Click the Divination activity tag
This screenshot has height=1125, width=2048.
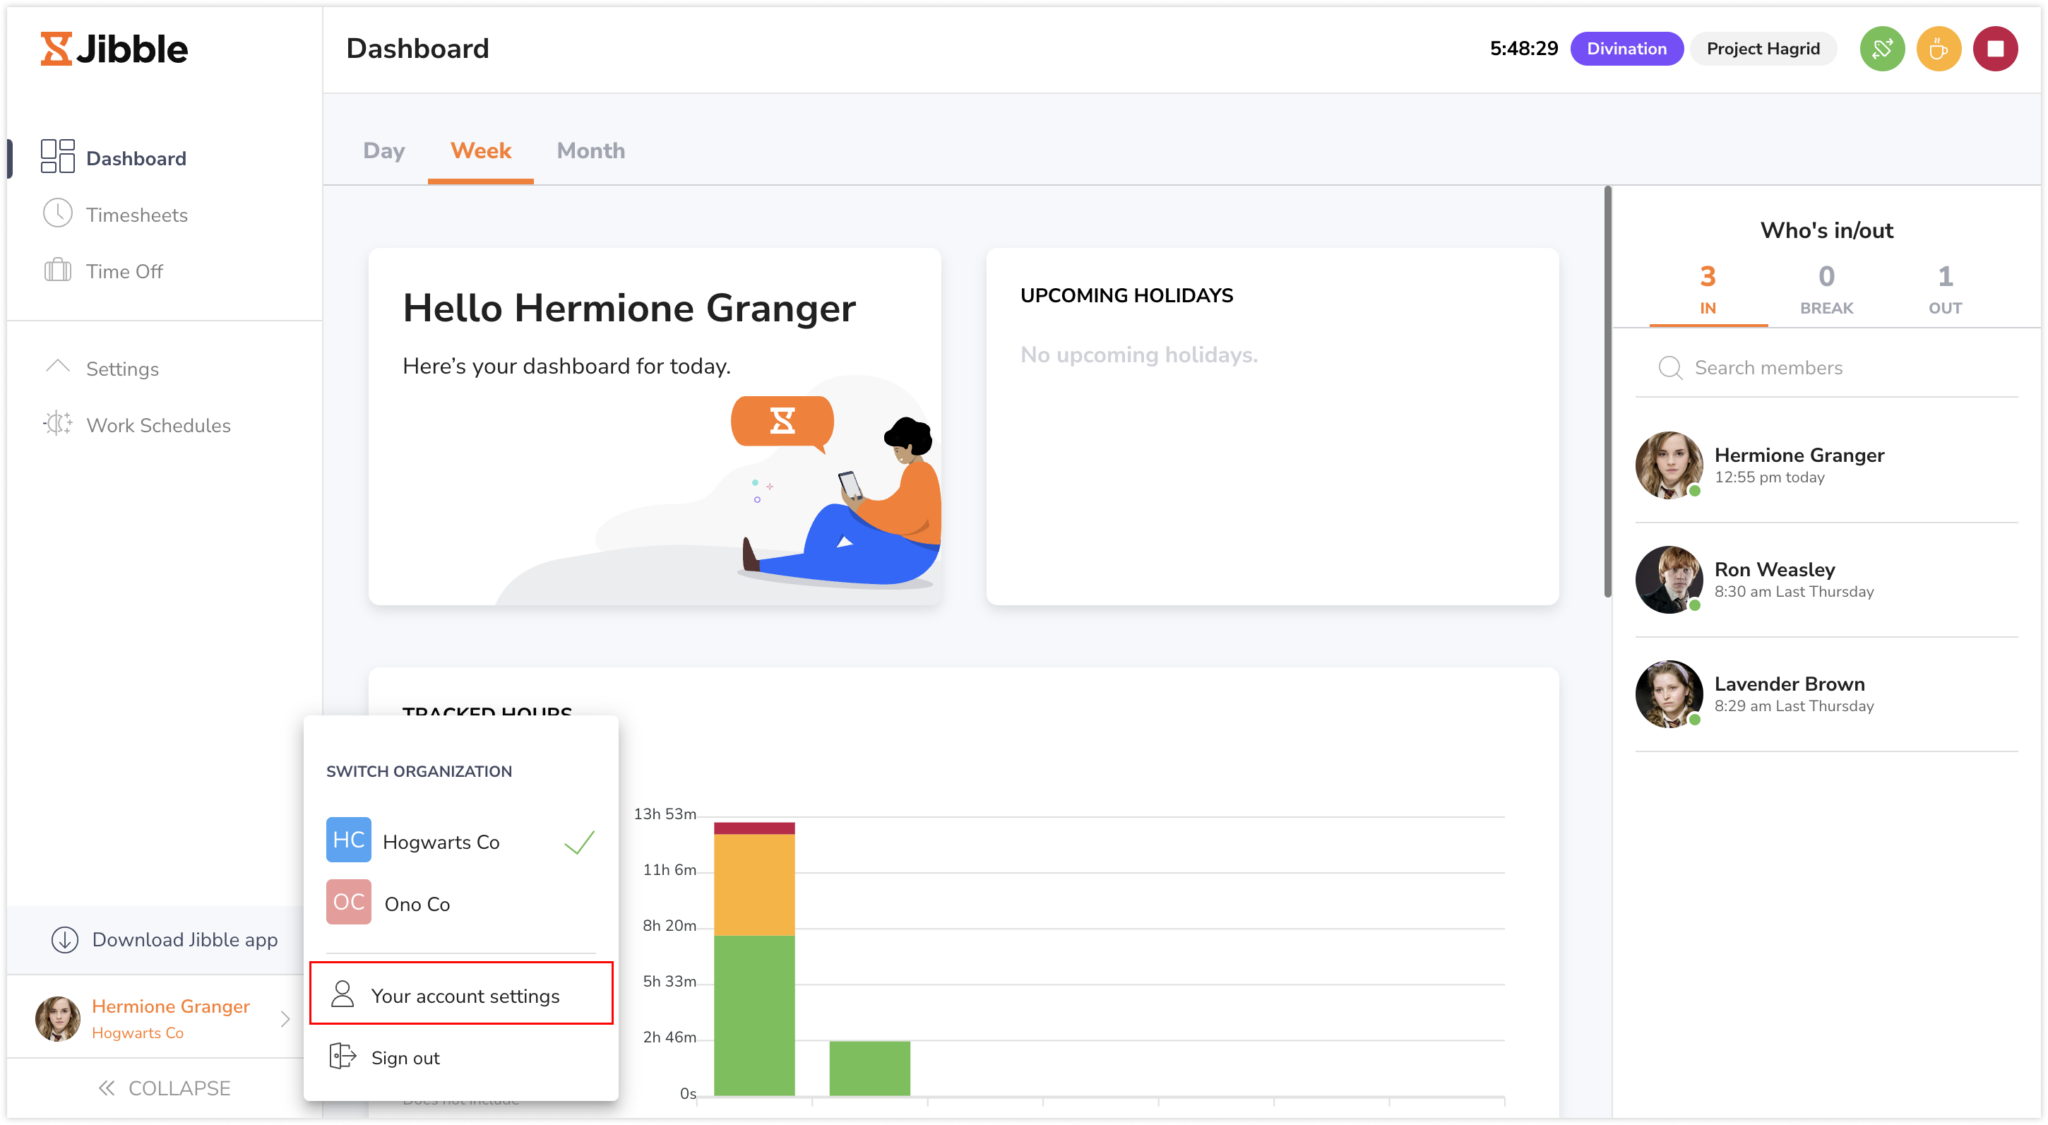click(1626, 49)
